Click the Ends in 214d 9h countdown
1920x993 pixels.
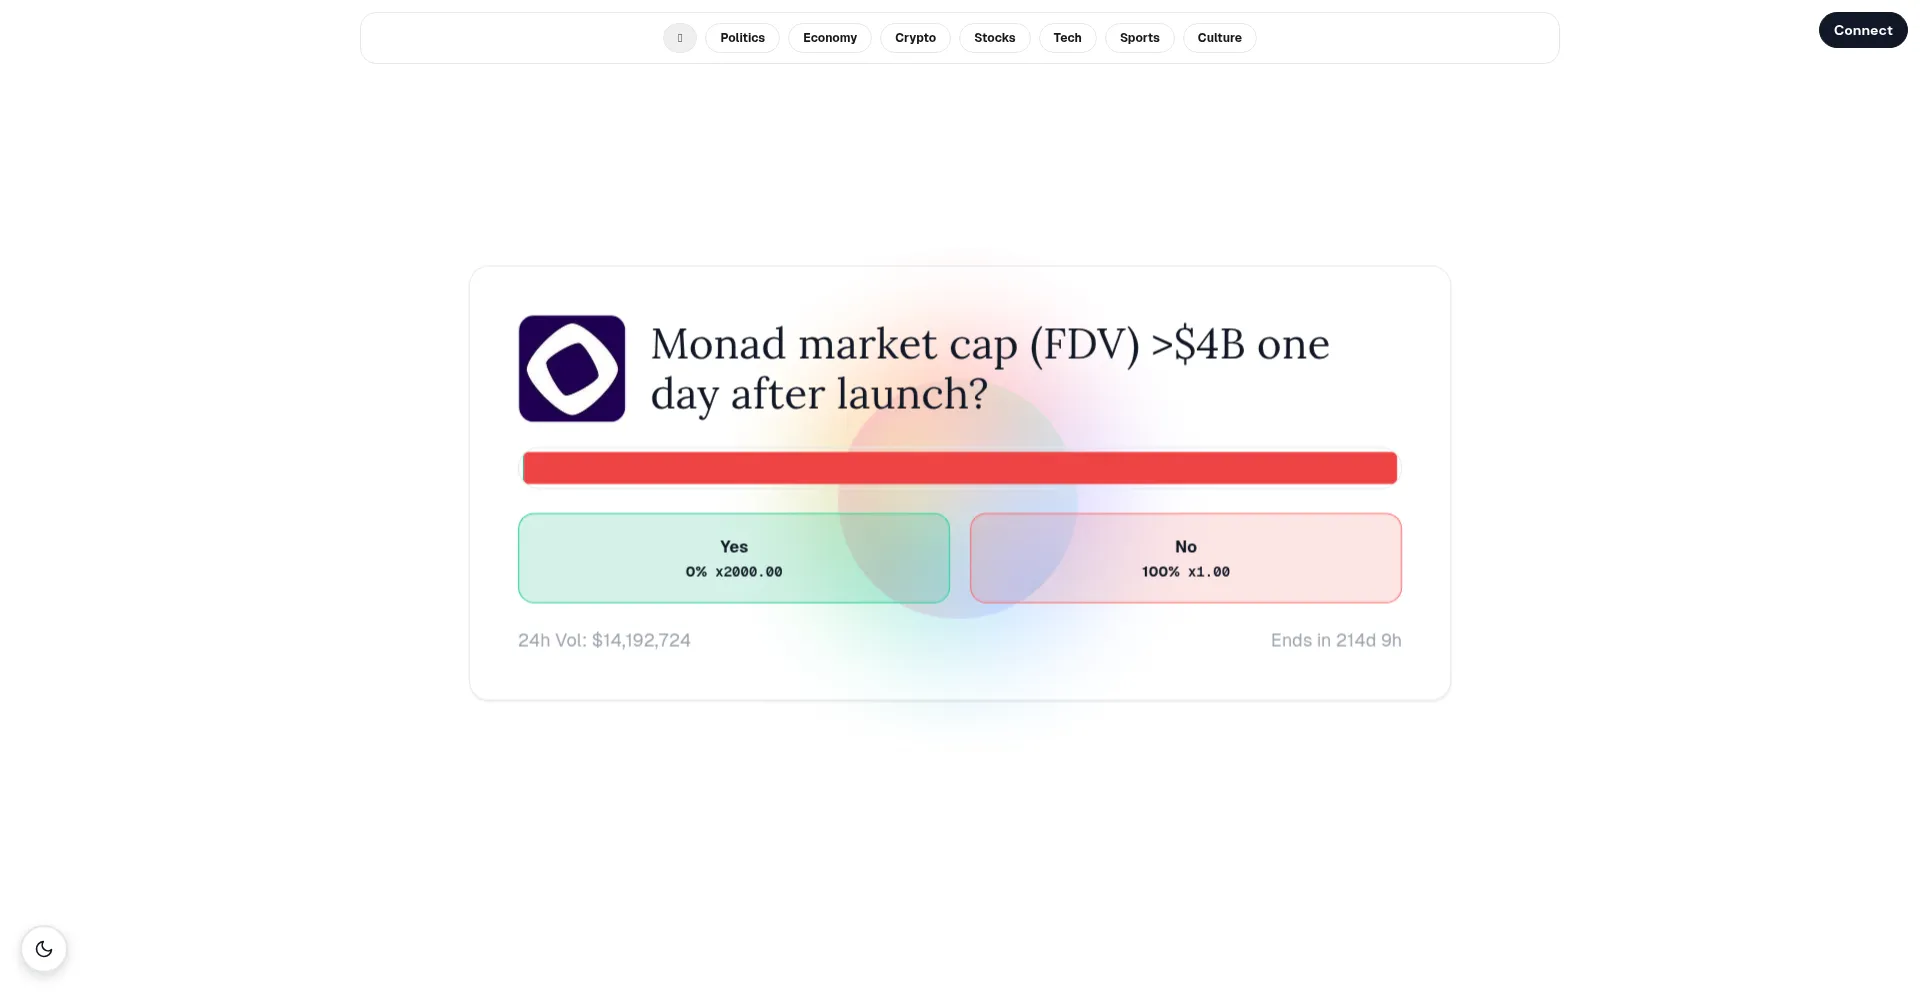pyautogui.click(x=1335, y=640)
